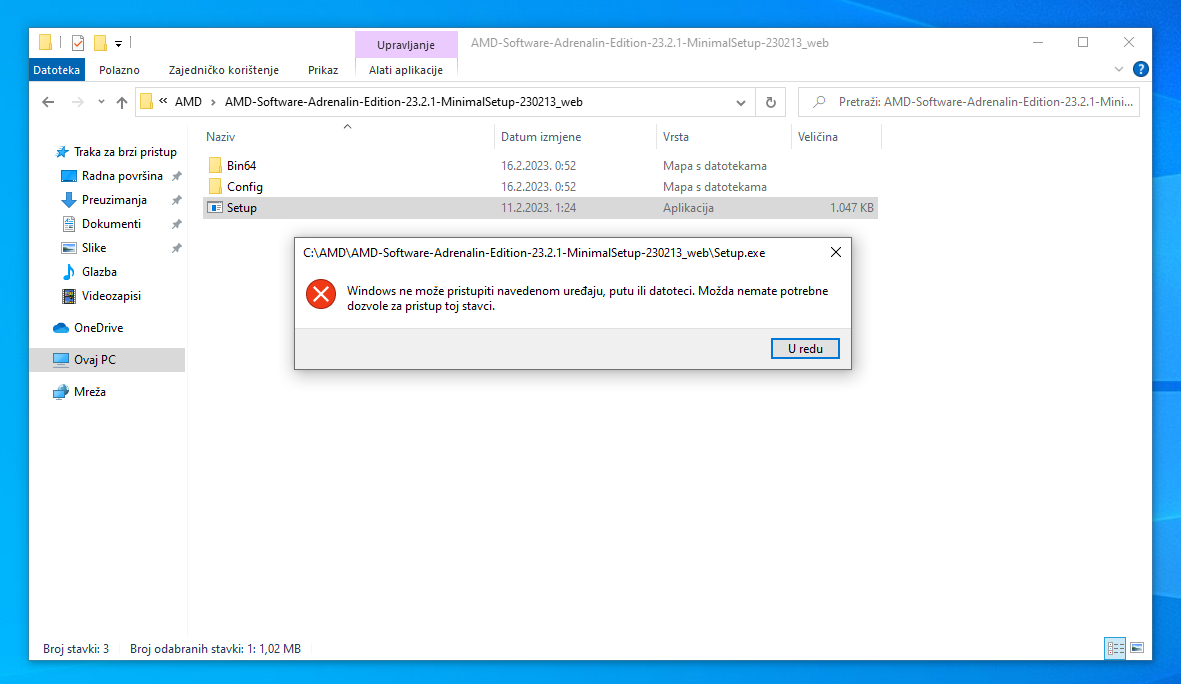Image resolution: width=1181 pixels, height=684 pixels.
Task: Open OneDrive in the sidebar
Action: (98, 328)
